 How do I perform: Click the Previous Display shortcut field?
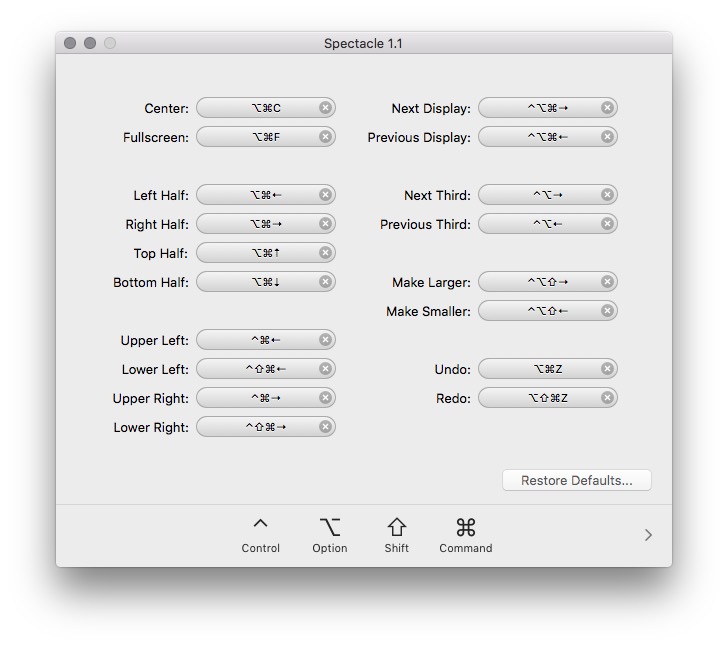click(540, 137)
